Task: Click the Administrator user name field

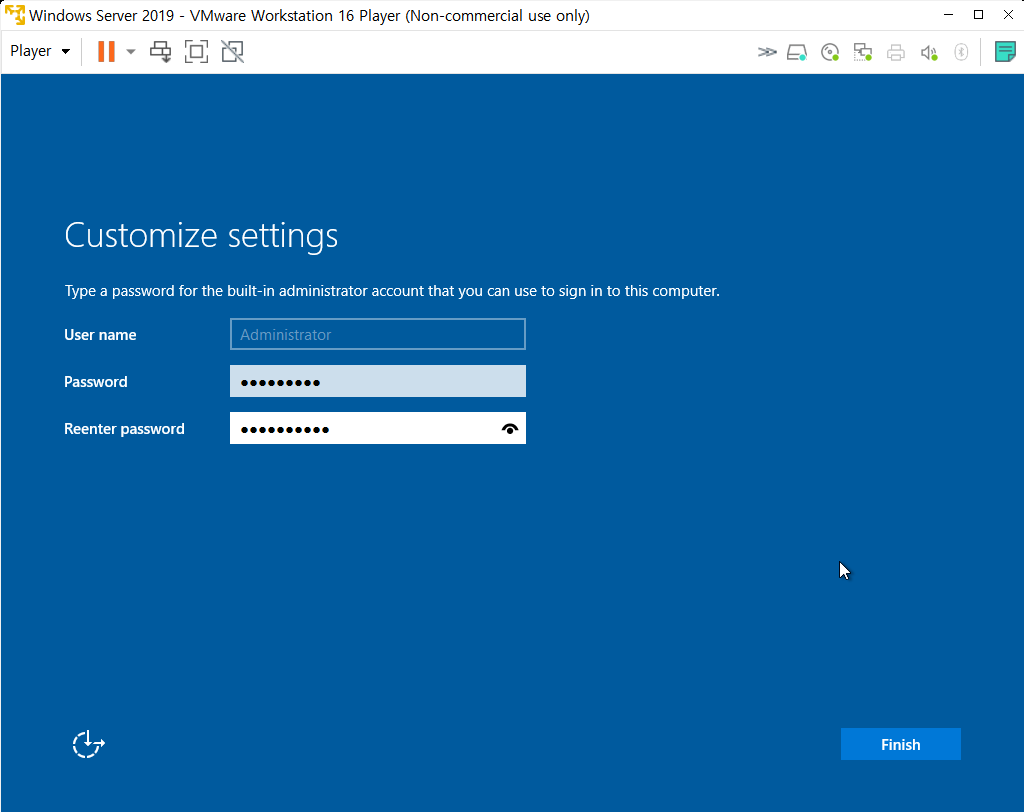Action: 377,334
